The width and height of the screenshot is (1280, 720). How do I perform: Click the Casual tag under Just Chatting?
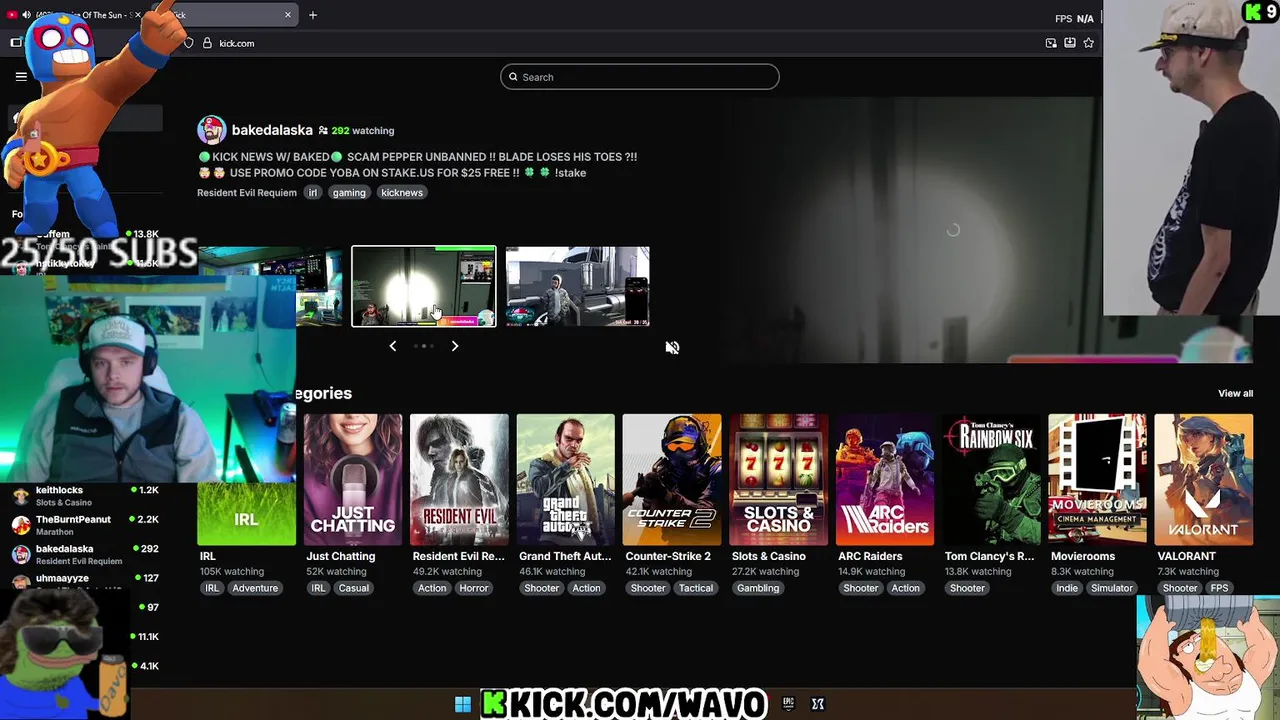pos(354,588)
